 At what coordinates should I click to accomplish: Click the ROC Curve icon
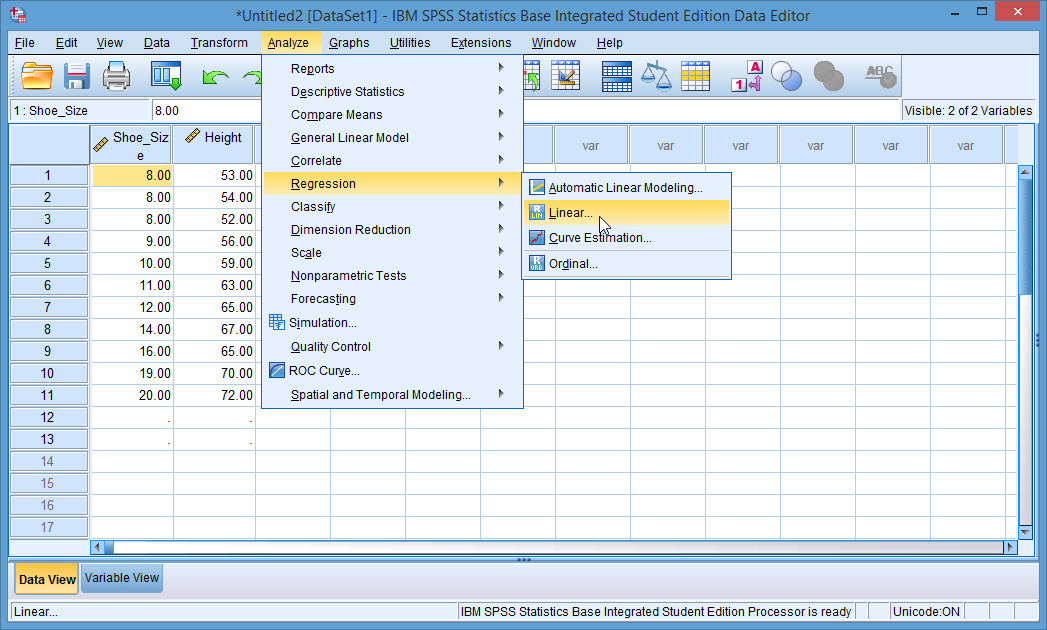(276, 370)
